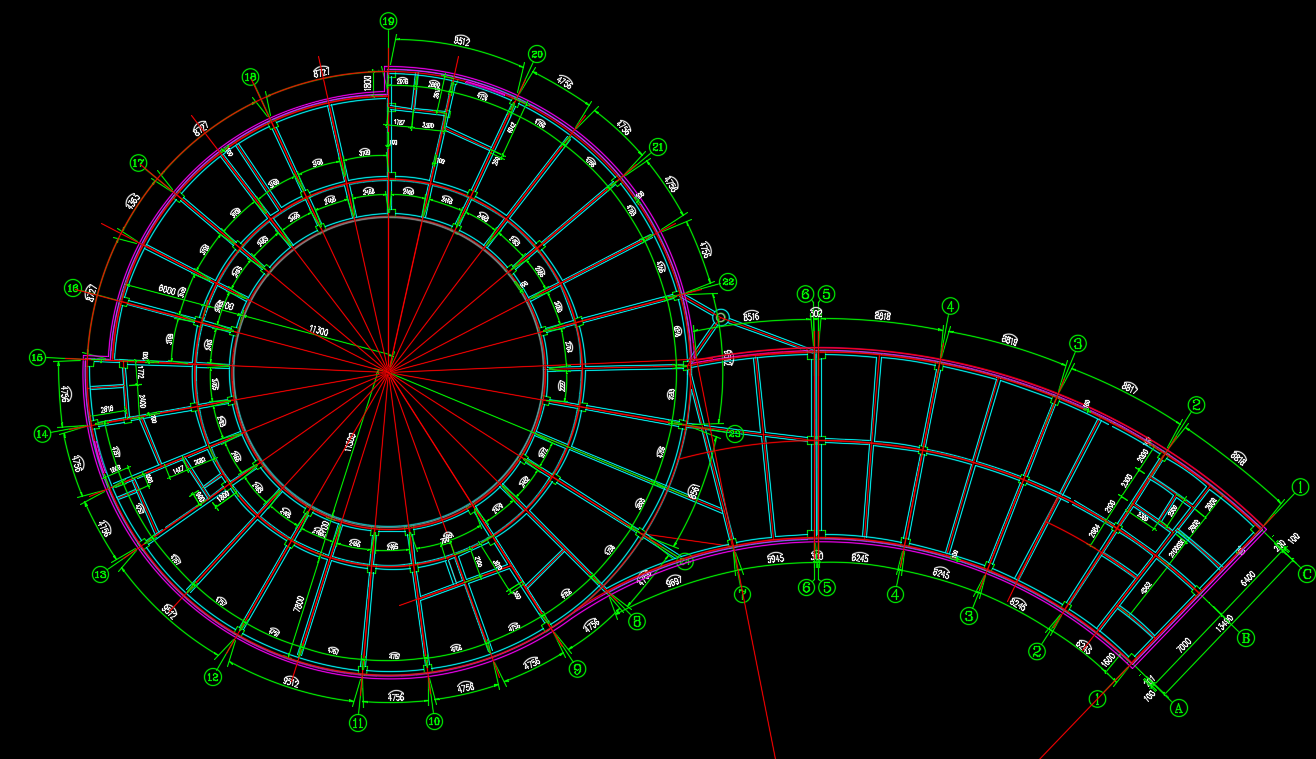Select the 11300 radius dimension text

coord(319,330)
